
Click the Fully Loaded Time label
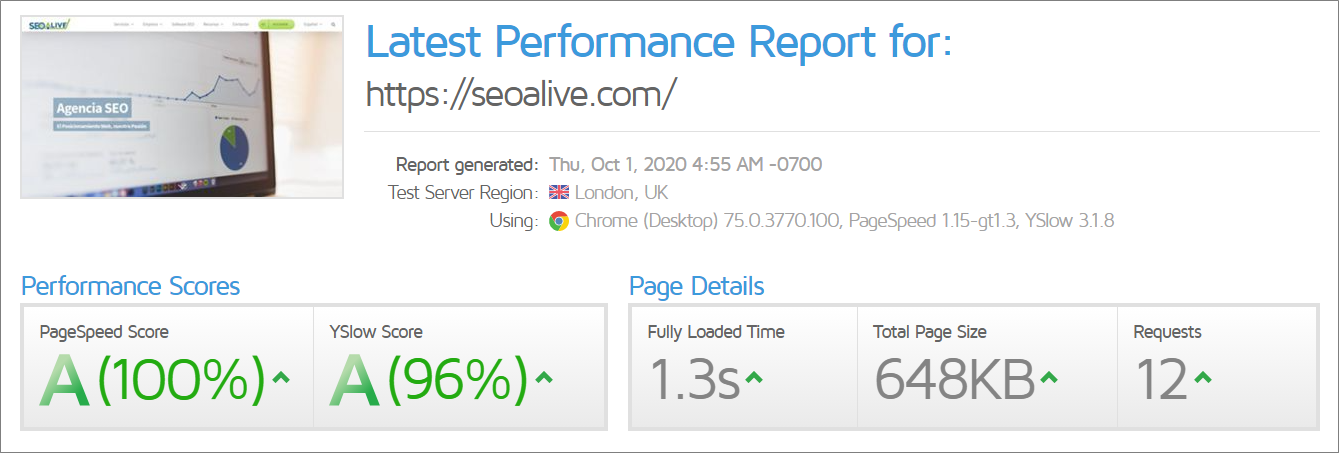point(716,332)
